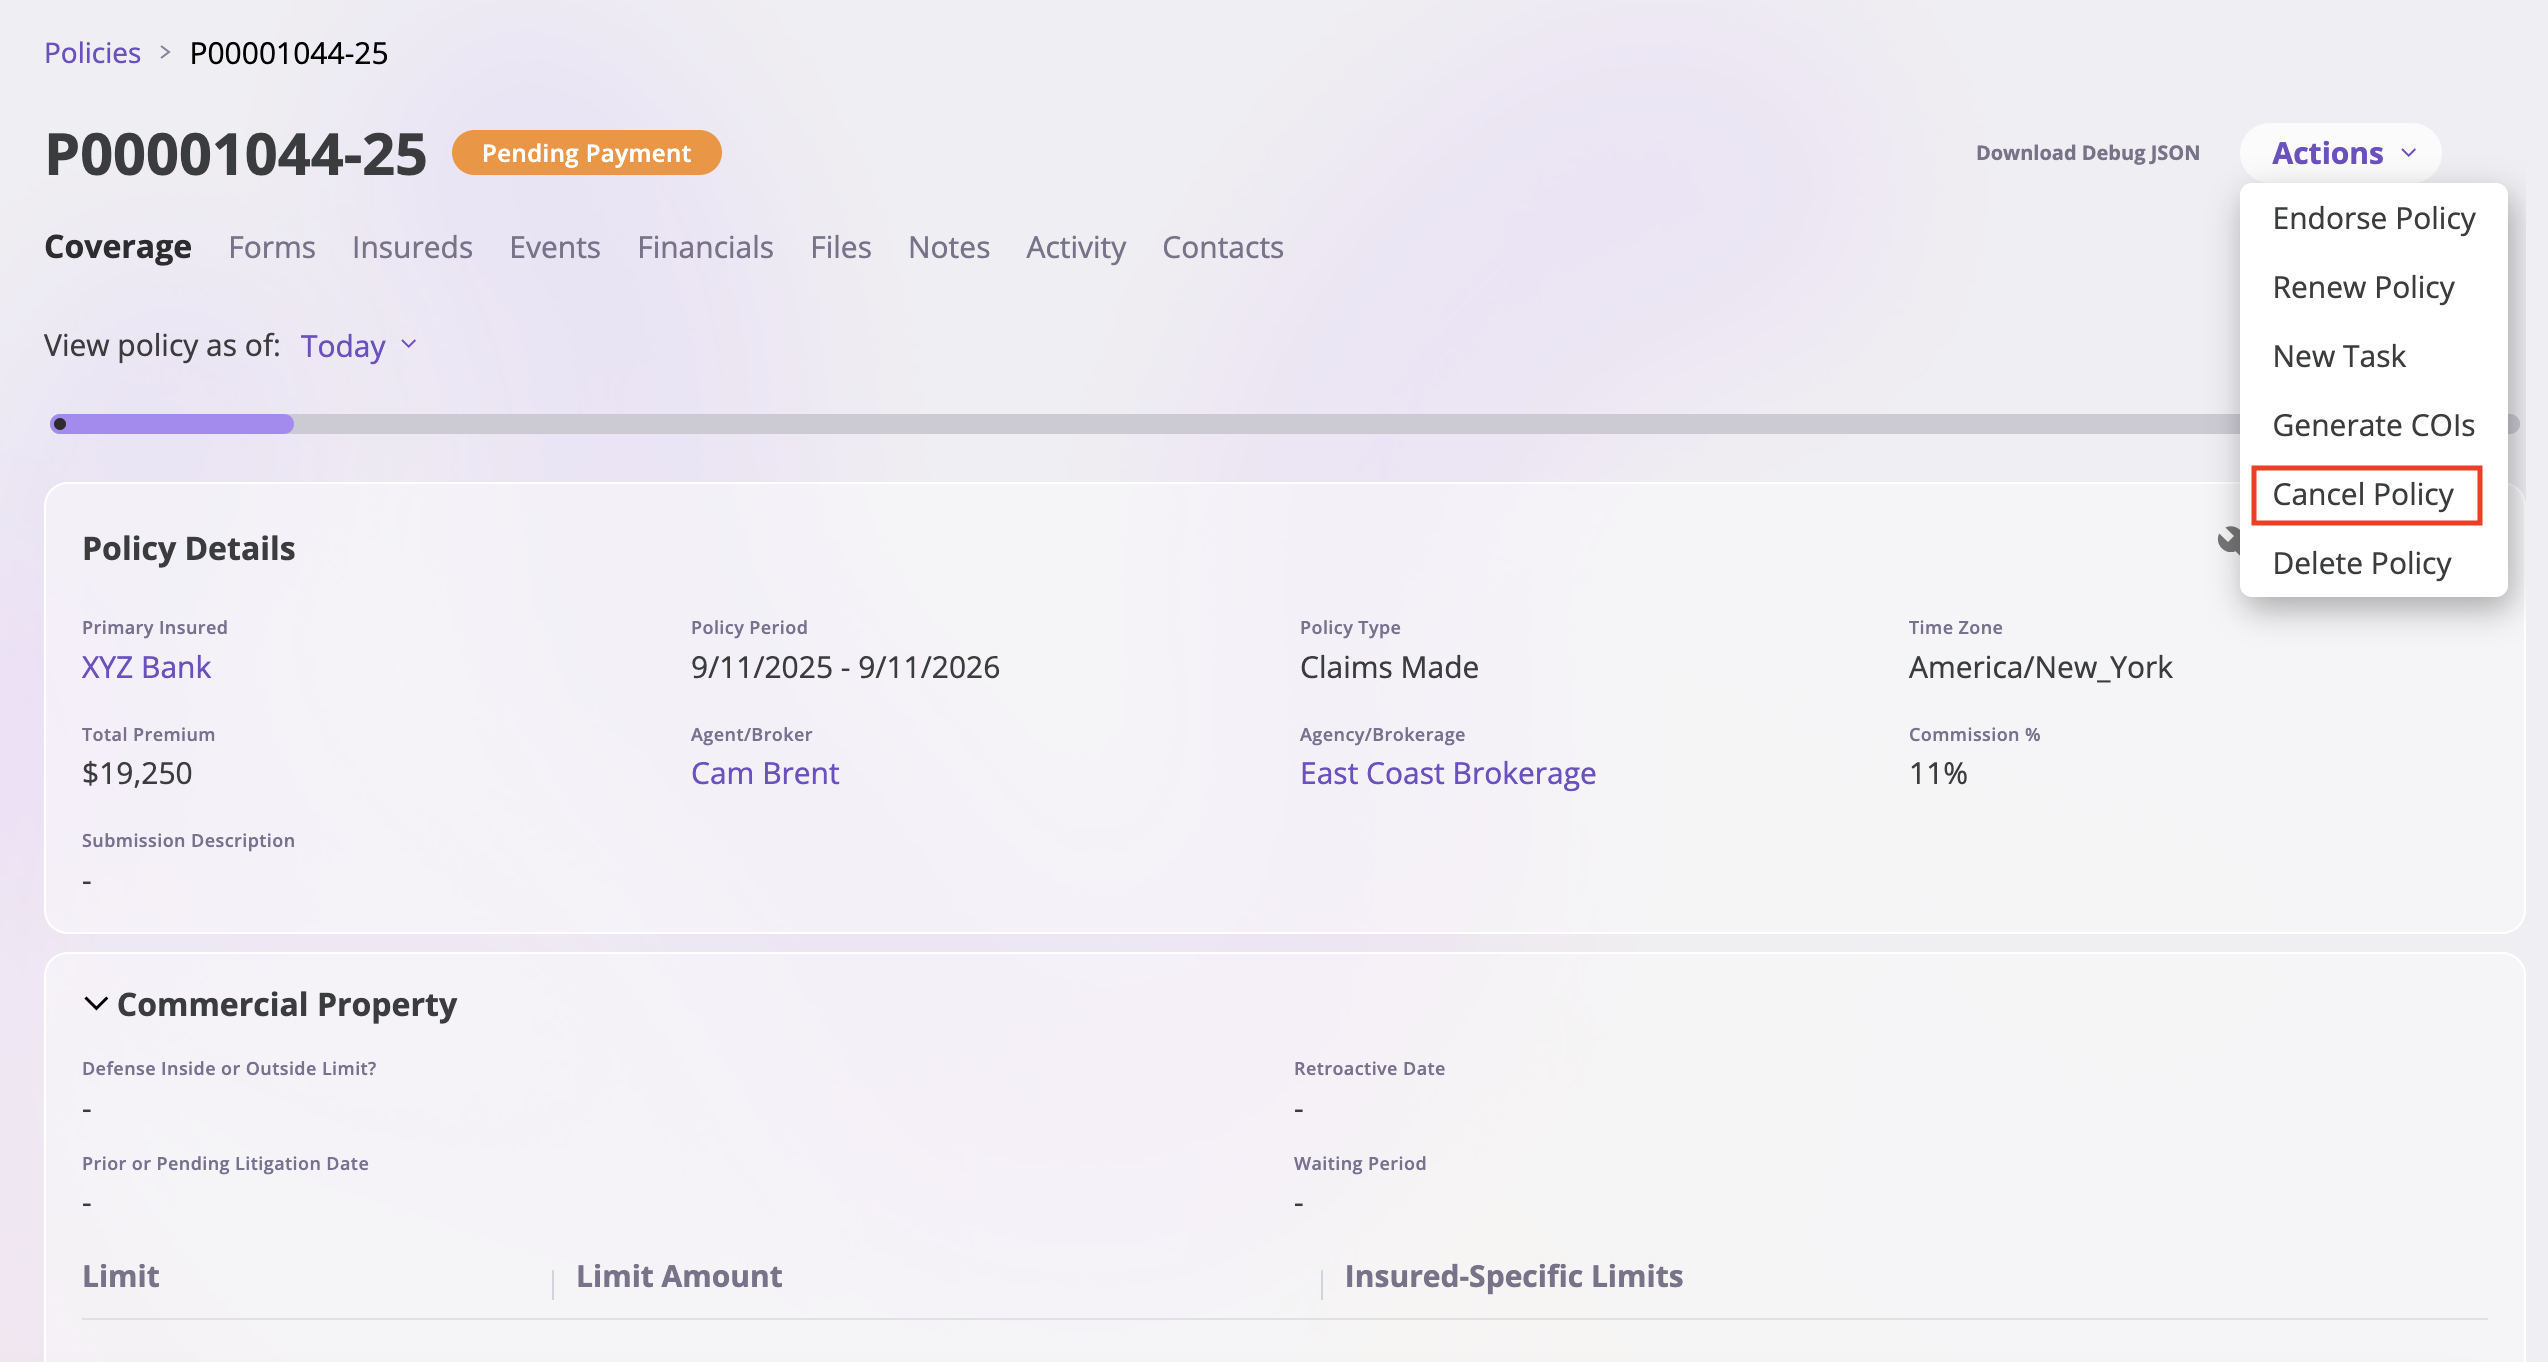Collapse the Commercial Property section
This screenshot has height=1362, width=2548.
(x=96, y=1003)
